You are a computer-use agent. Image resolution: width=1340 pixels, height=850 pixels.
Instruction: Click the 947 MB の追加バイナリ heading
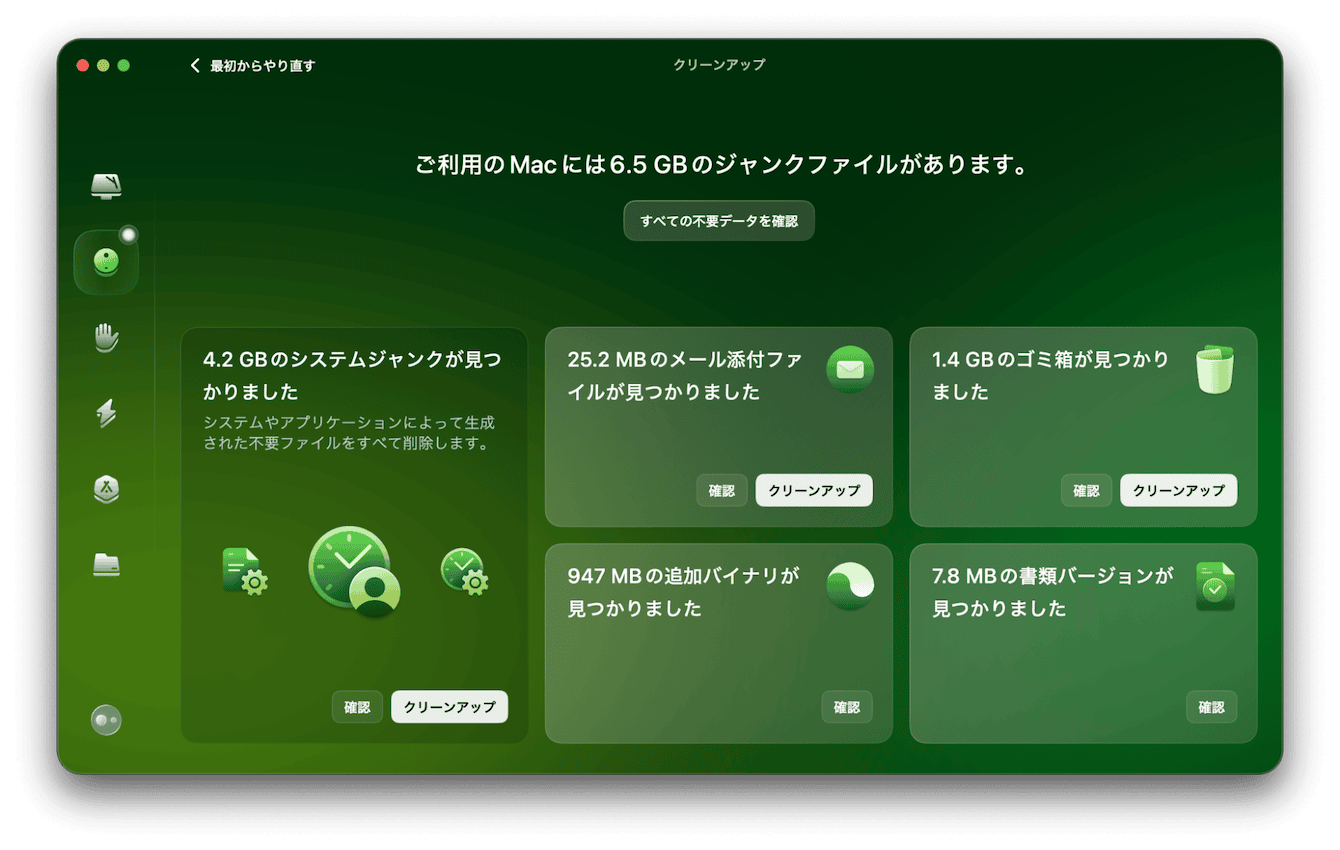(x=684, y=591)
